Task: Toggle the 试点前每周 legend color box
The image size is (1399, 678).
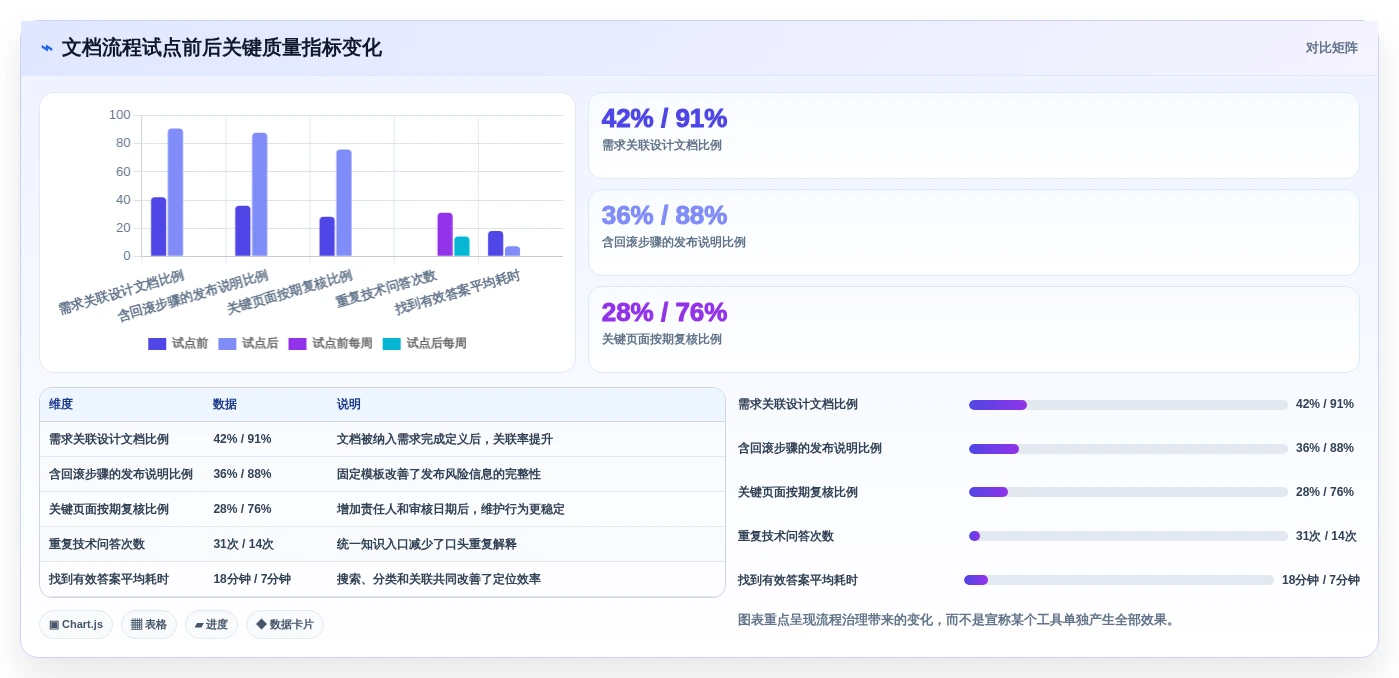Action: click(297, 344)
